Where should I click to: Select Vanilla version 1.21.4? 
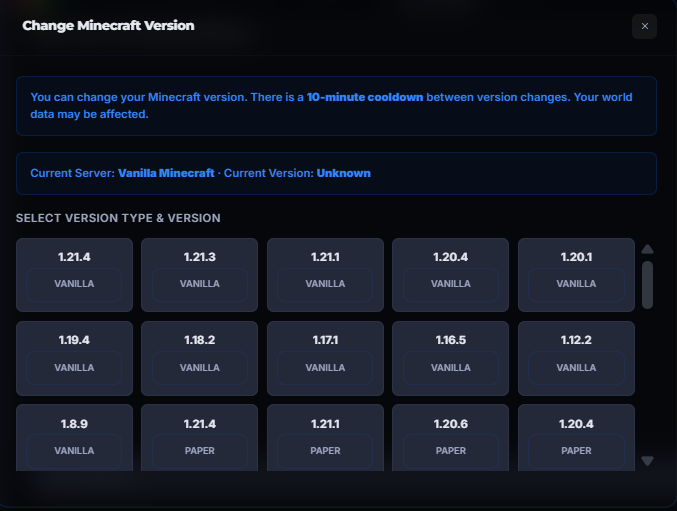(x=74, y=274)
